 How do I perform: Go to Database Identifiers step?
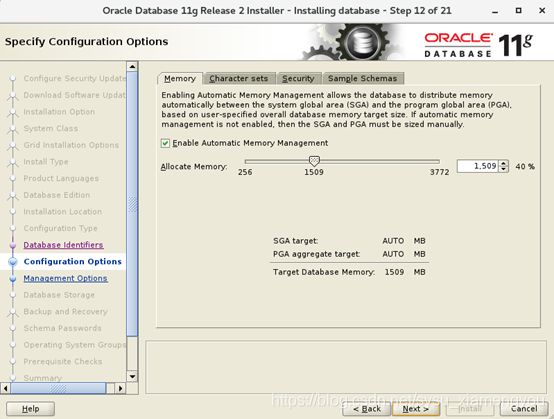pos(63,245)
